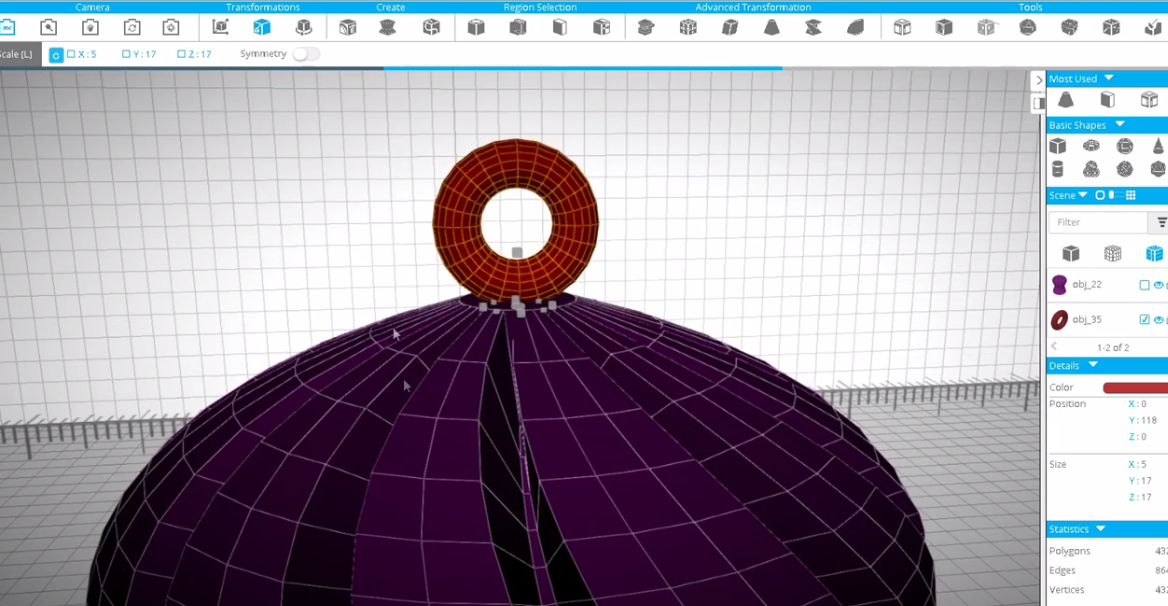
Task: Collapse the right side panel with chevron
Action: (1038, 80)
